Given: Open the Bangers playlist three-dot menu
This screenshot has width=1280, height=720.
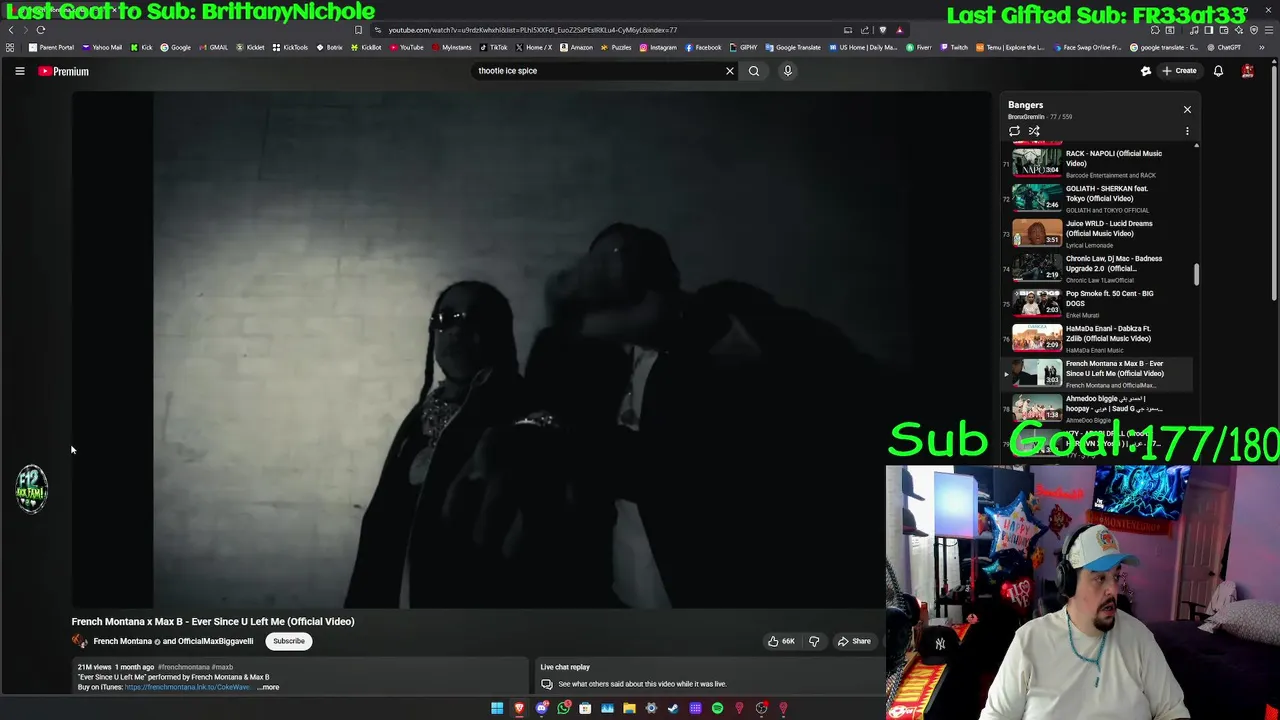Looking at the screenshot, I should 1187,131.
